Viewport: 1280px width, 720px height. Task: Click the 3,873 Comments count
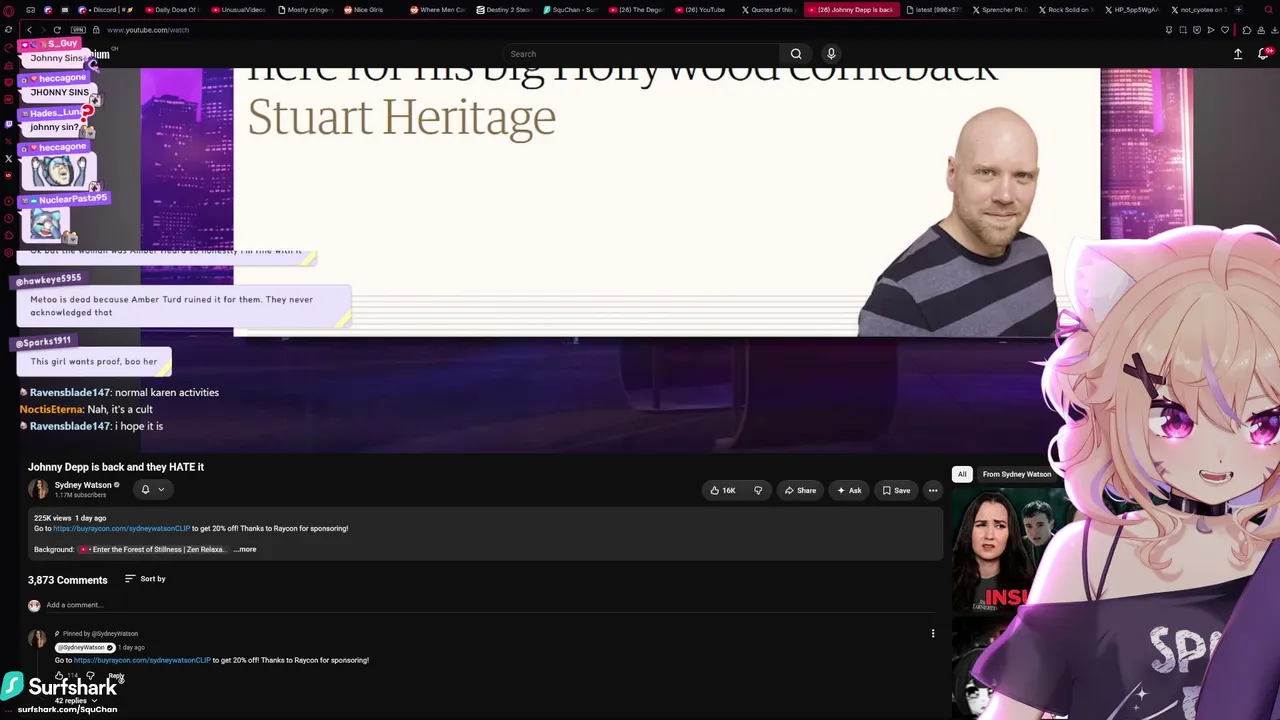(67, 580)
